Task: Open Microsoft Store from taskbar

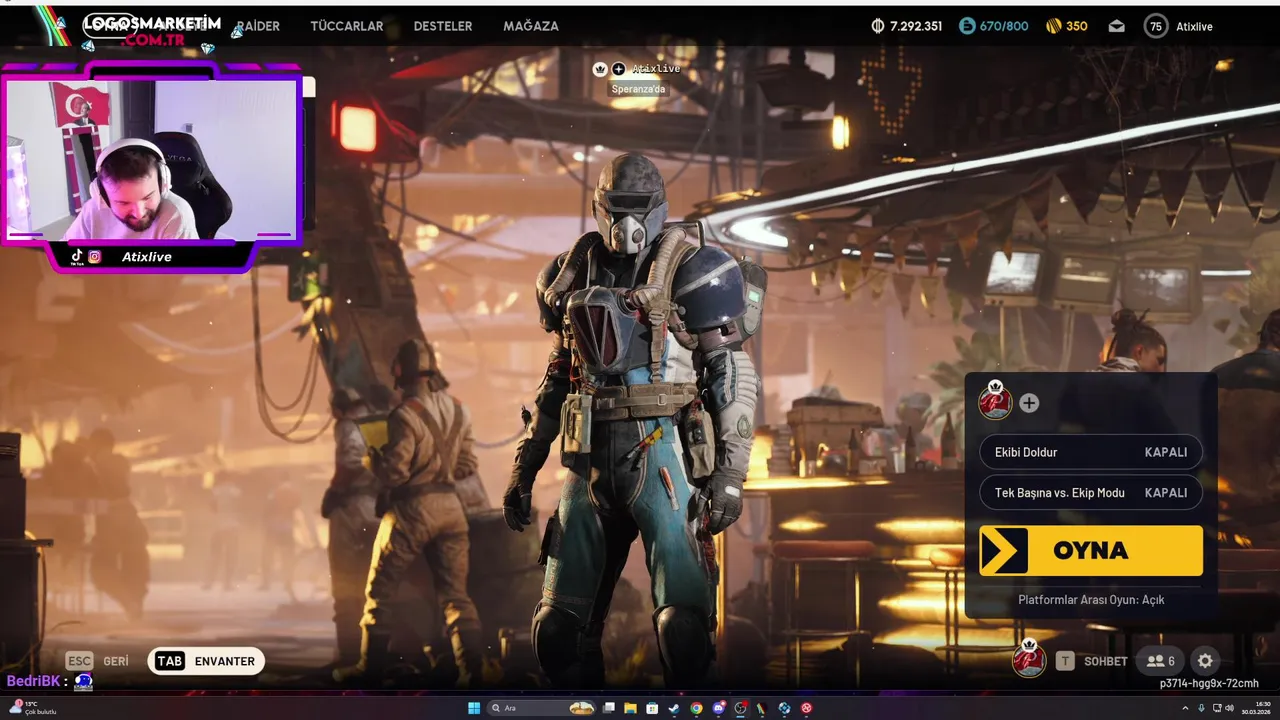Action: pos(652,708)
